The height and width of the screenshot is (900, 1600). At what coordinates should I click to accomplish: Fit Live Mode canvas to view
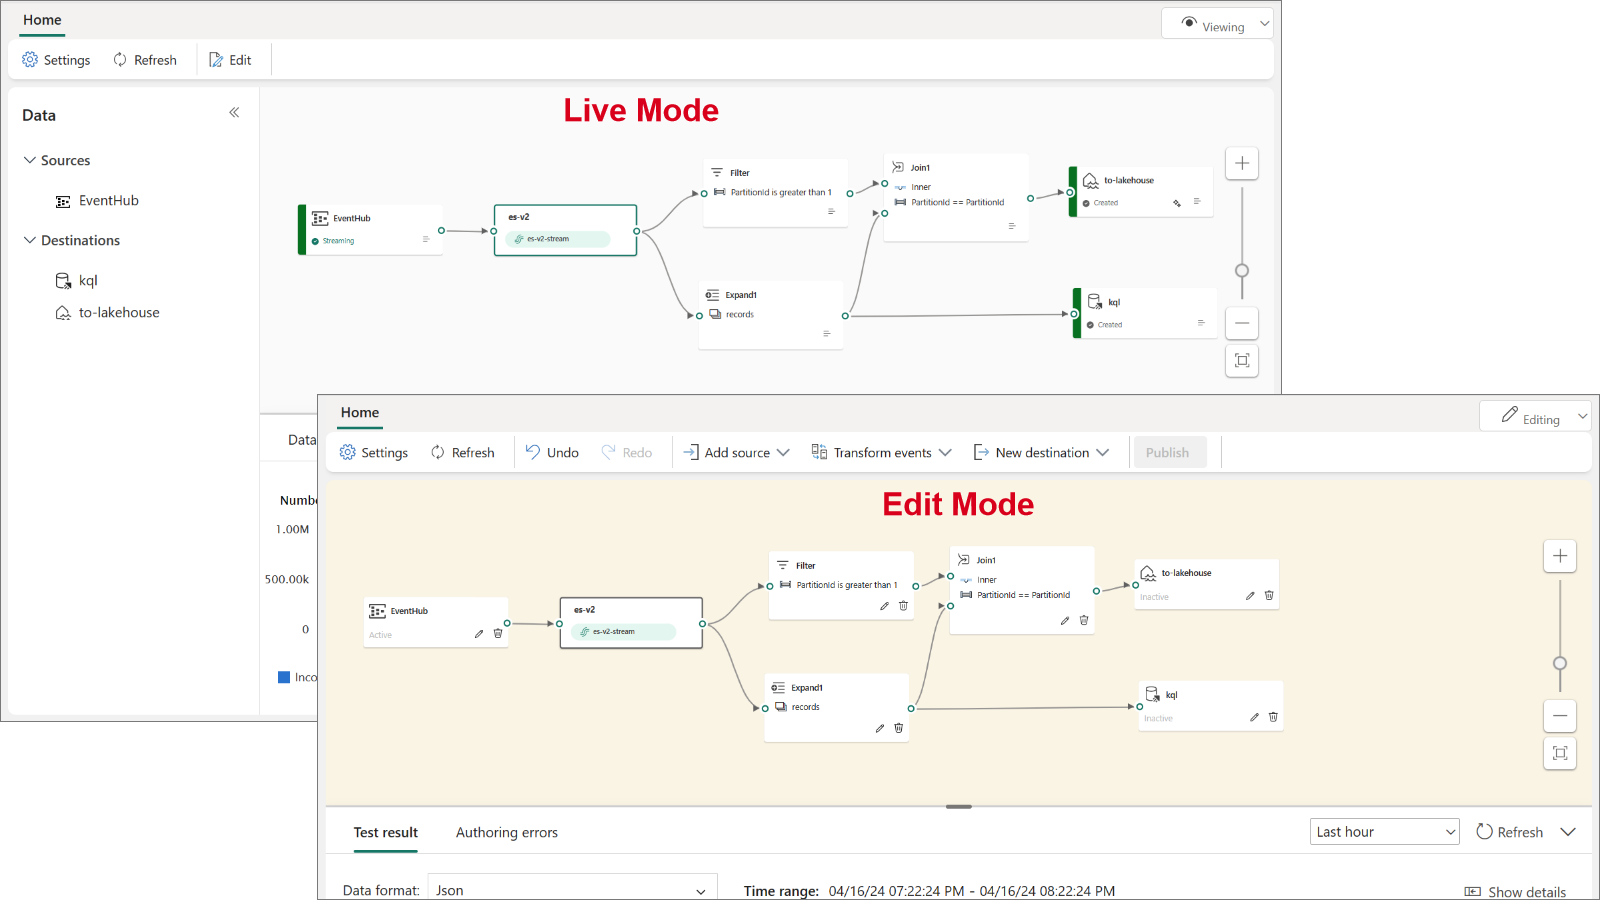pyautogui.click(x=1242, y=360)
